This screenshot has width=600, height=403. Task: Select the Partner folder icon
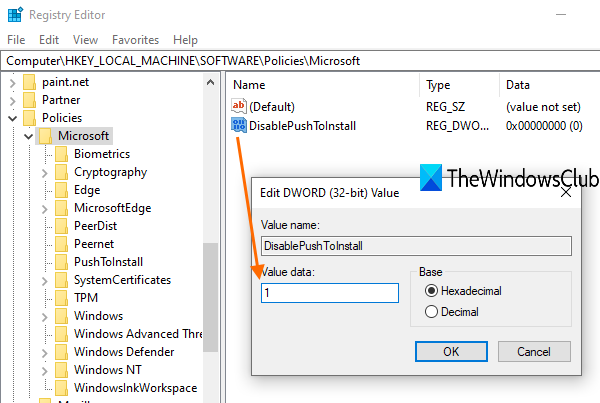[29, 100]
